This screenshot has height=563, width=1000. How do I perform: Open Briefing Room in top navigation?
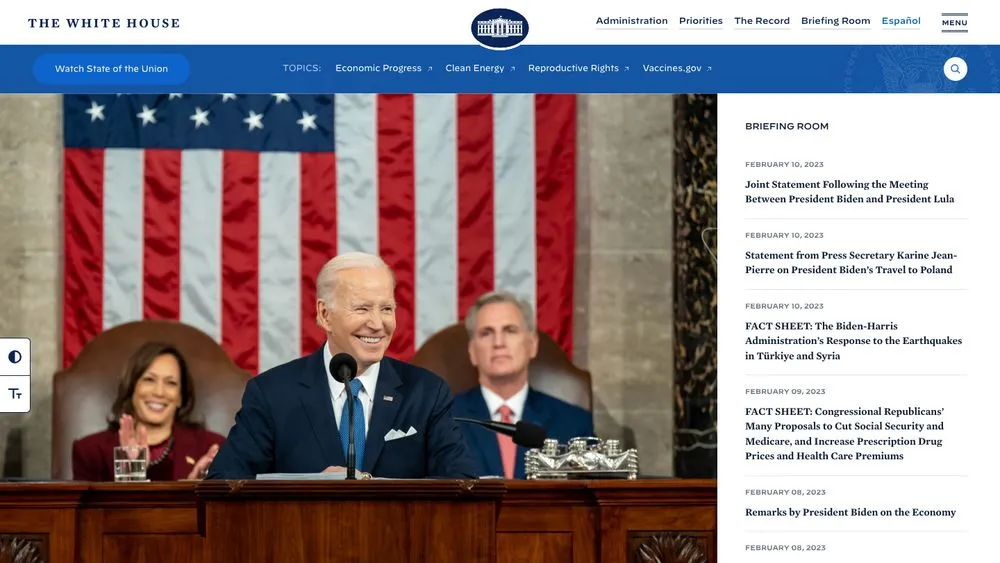coord(835,21)
